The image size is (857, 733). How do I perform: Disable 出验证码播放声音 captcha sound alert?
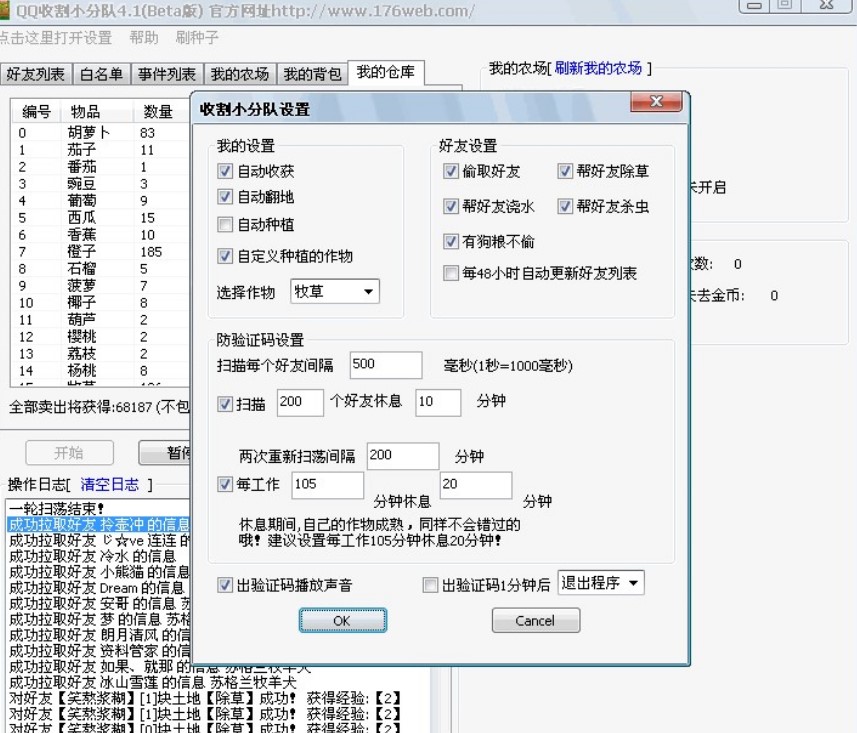[225, 585]
